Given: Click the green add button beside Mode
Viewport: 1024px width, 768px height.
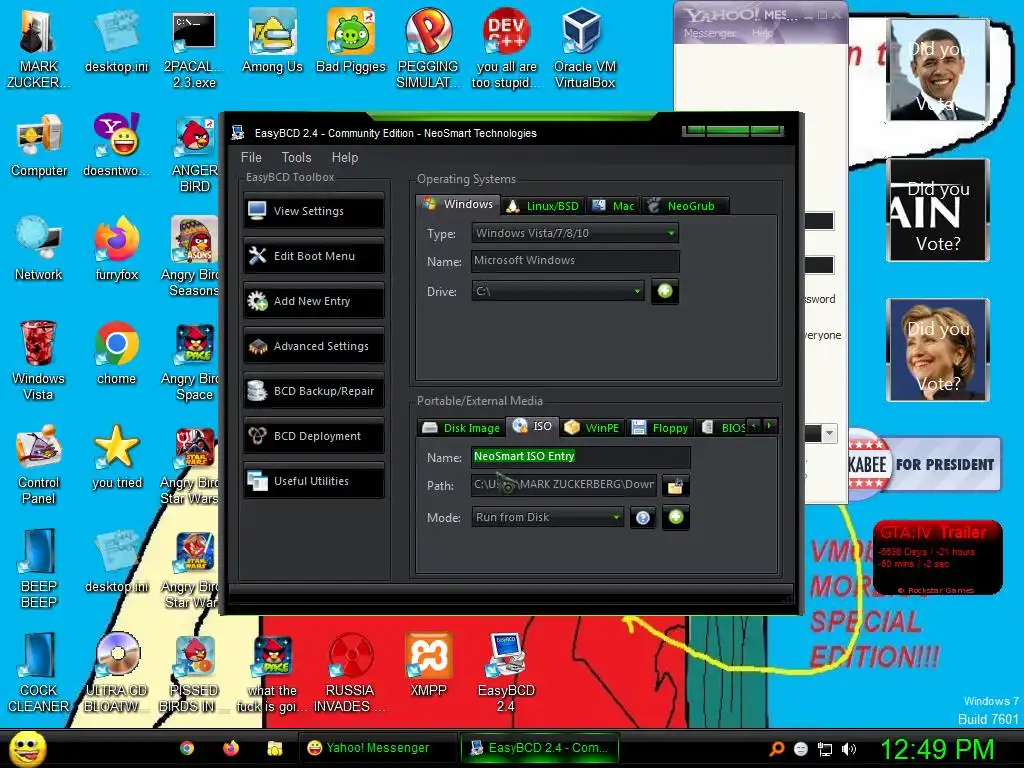Looking at the screenshot, I should click(676, 517).
